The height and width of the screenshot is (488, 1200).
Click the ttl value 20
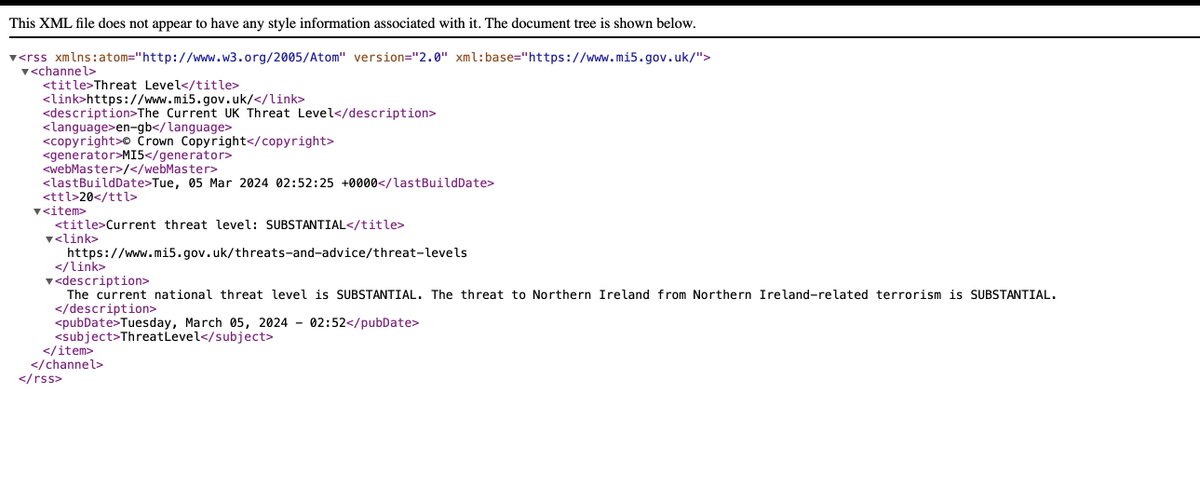86,198
